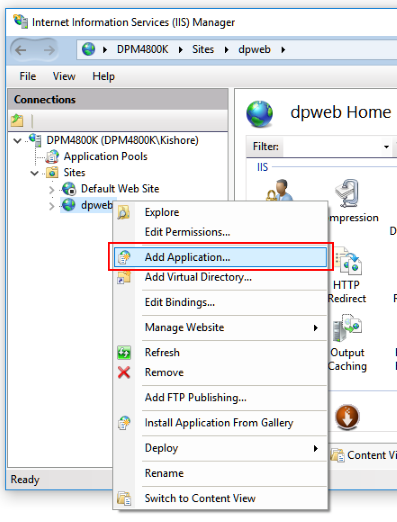Select dpweb site in tree
Screen dimensions: 397x522
[97, 205]
